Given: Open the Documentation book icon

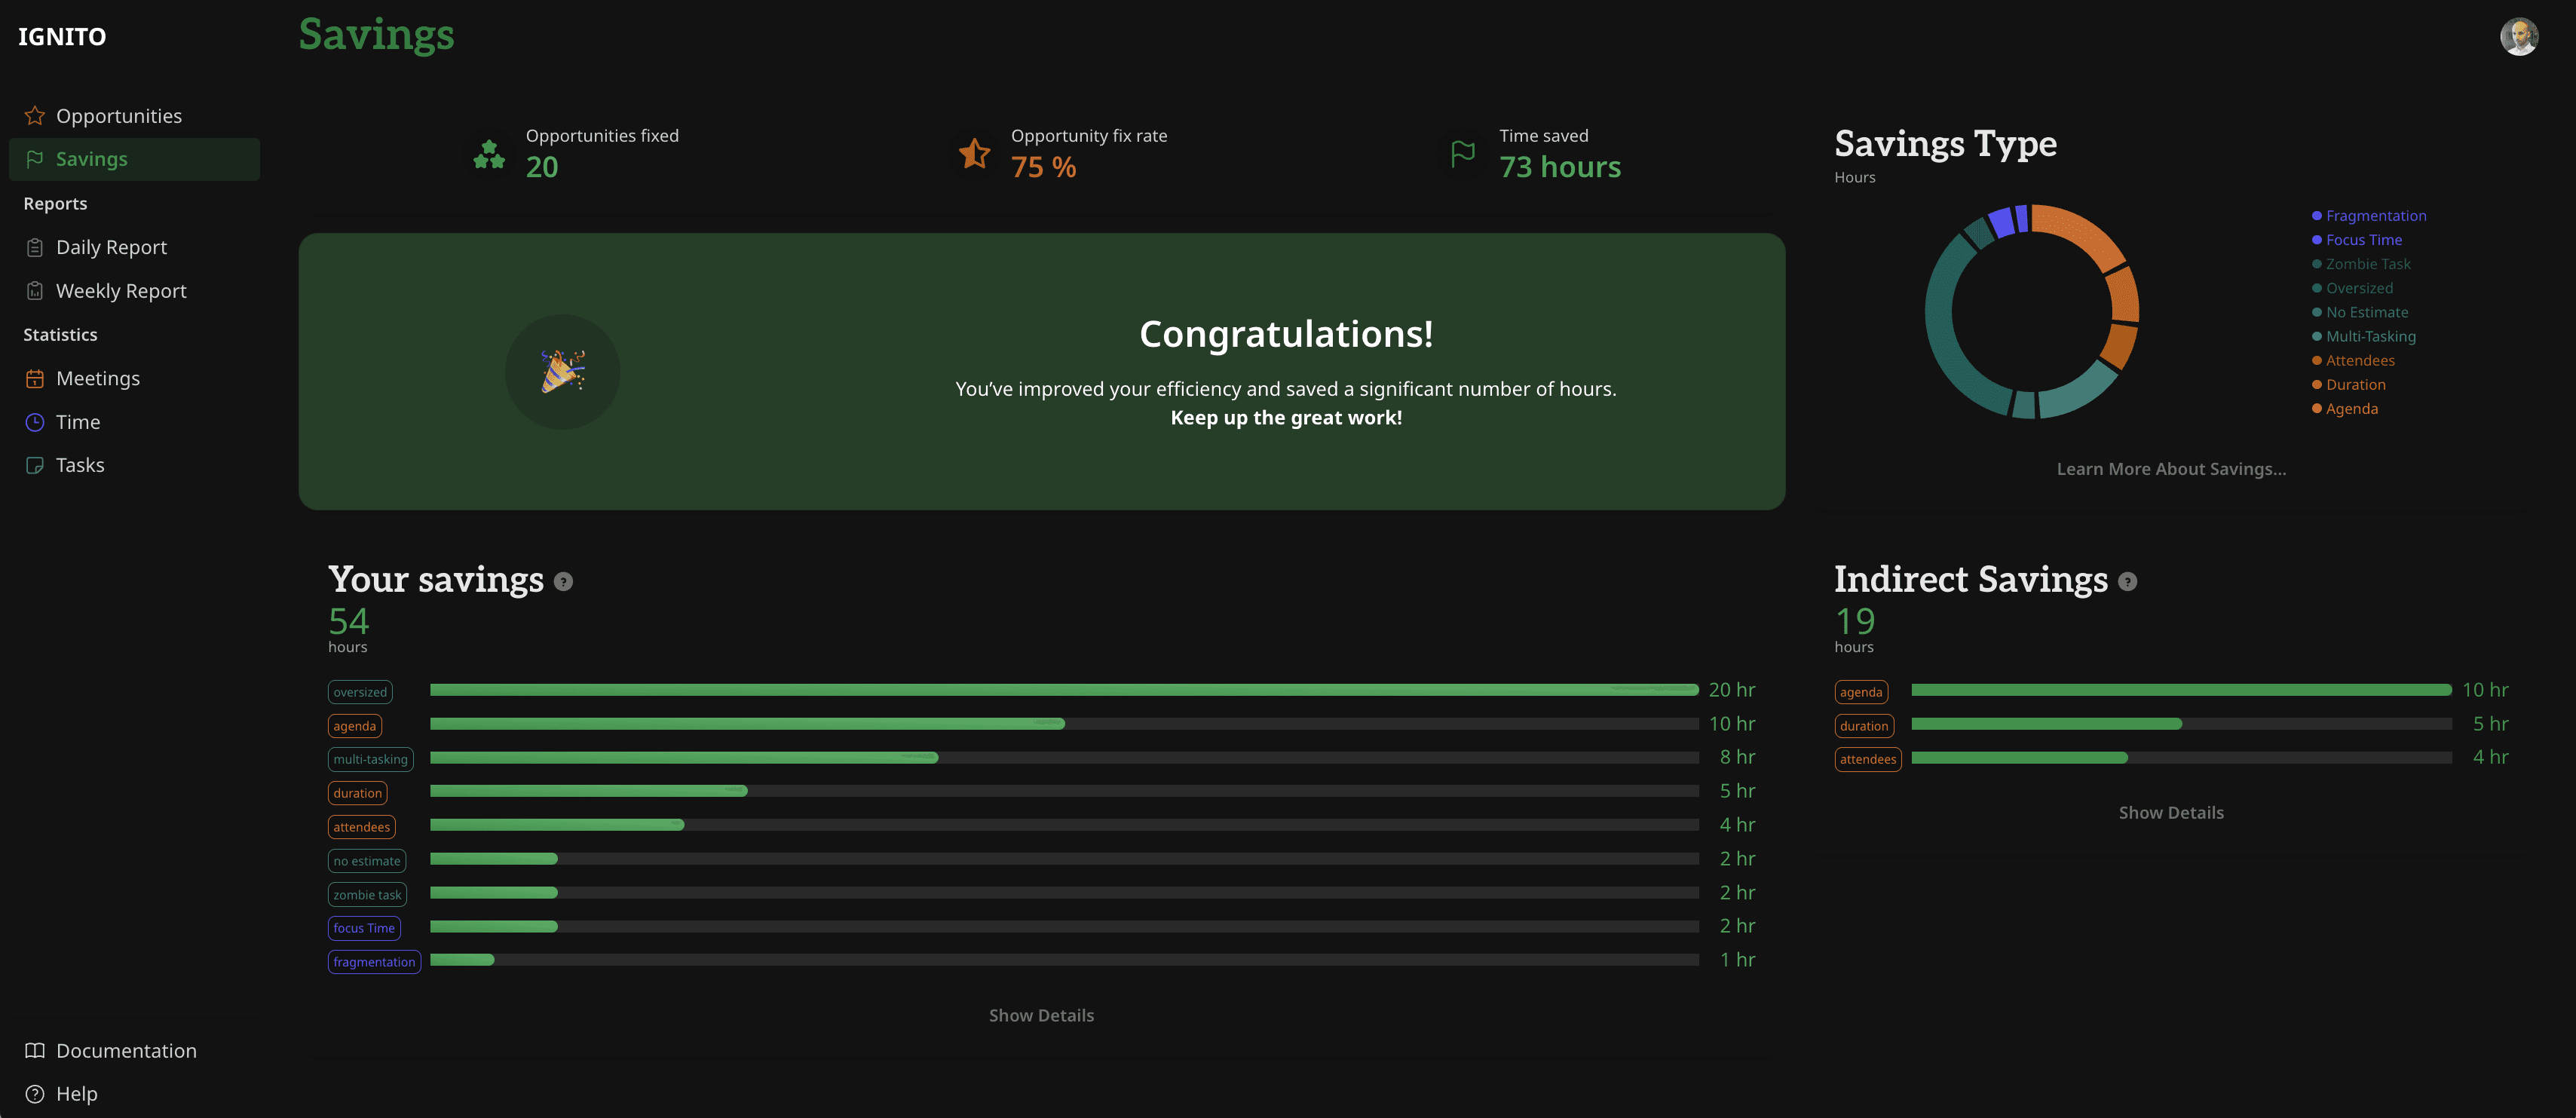Looking at the screenshot, I should click(x=35, y=1050).
